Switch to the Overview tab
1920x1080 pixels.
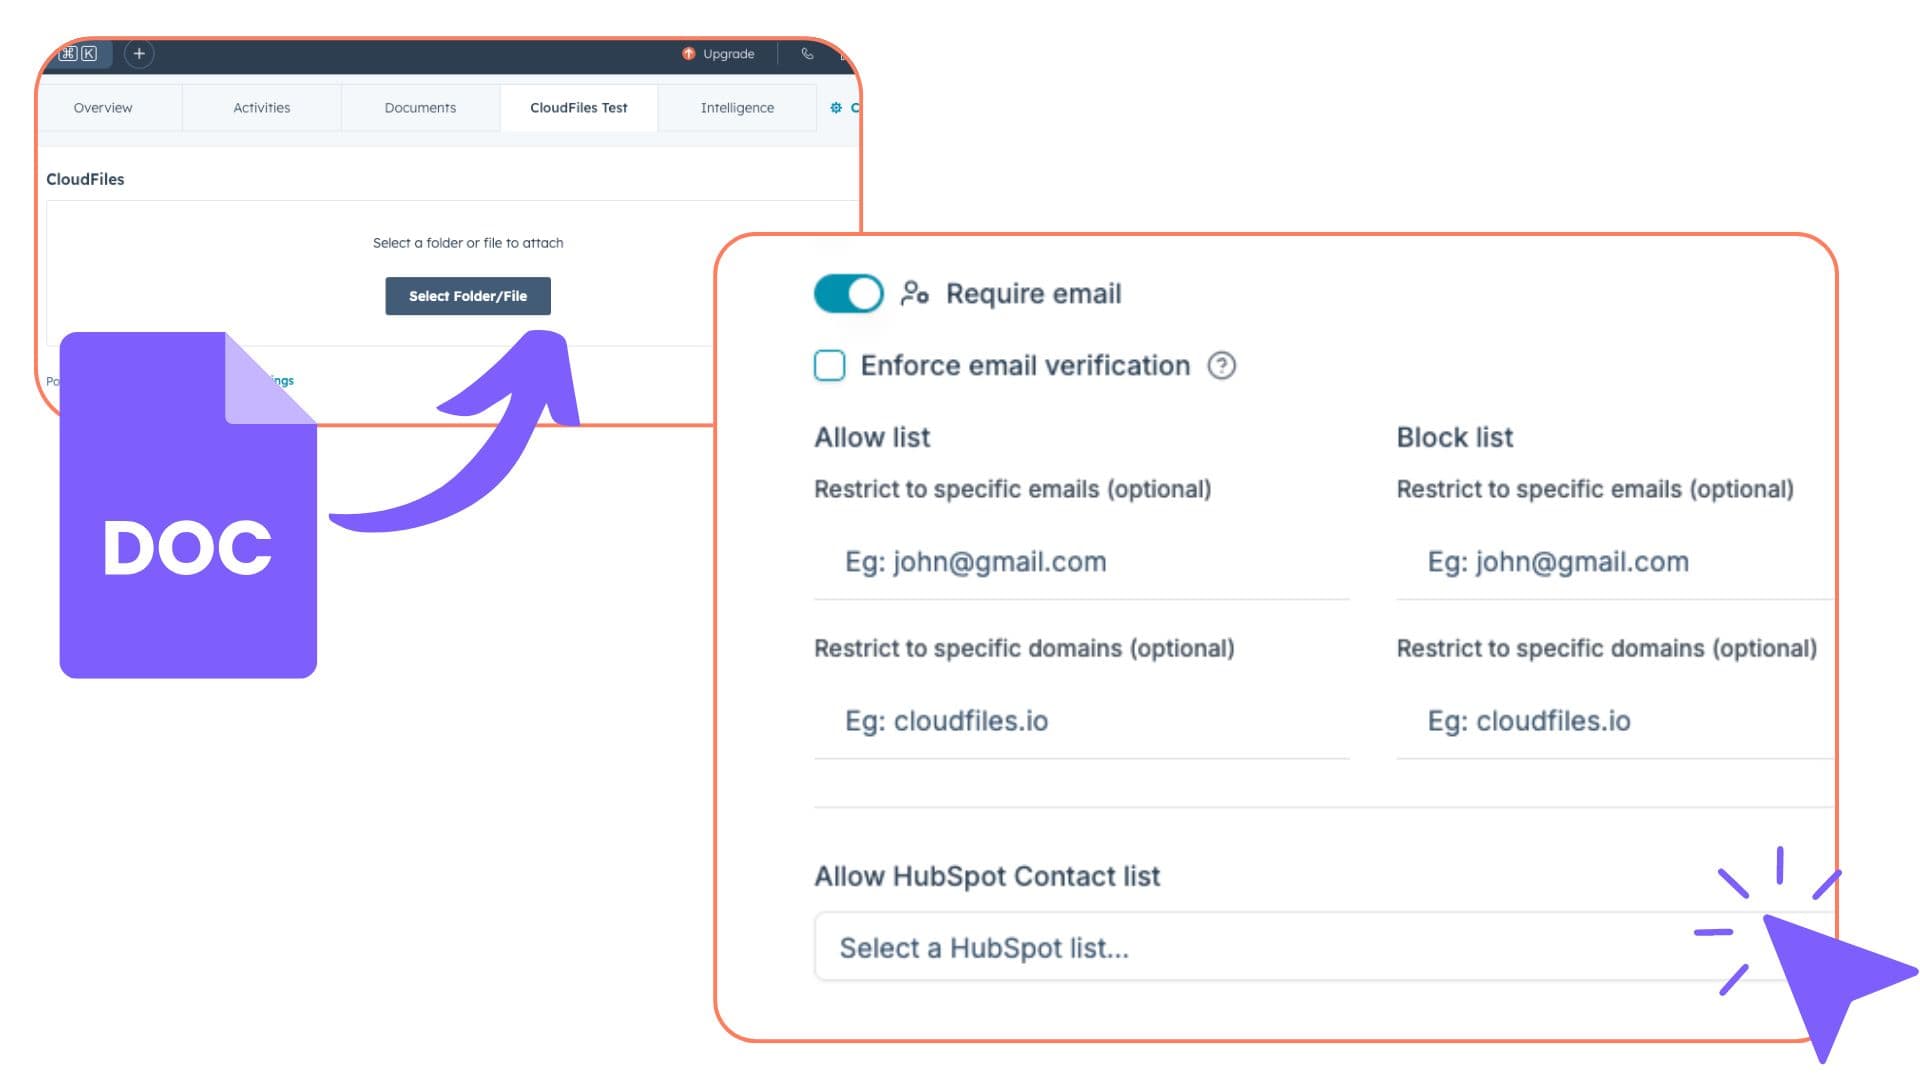pos(103,108)
